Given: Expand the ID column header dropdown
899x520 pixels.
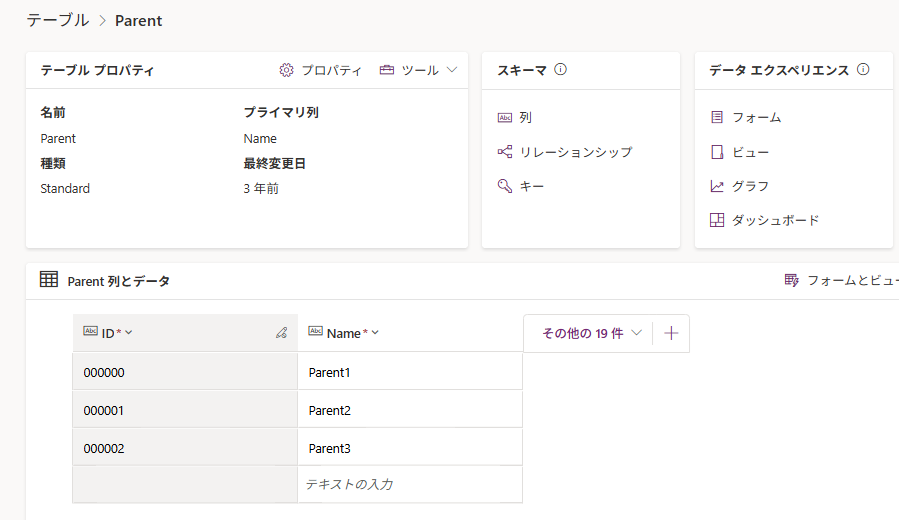Looking at the screenshot, I should click(129, 333).
